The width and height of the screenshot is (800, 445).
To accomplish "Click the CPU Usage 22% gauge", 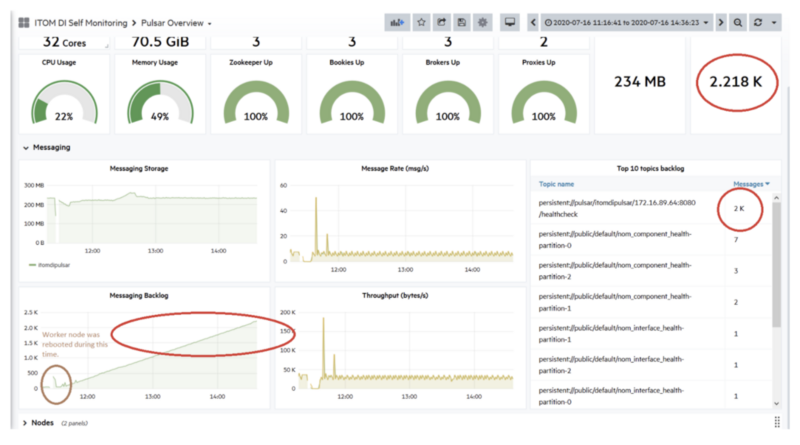I will click(x=64, y=103).
